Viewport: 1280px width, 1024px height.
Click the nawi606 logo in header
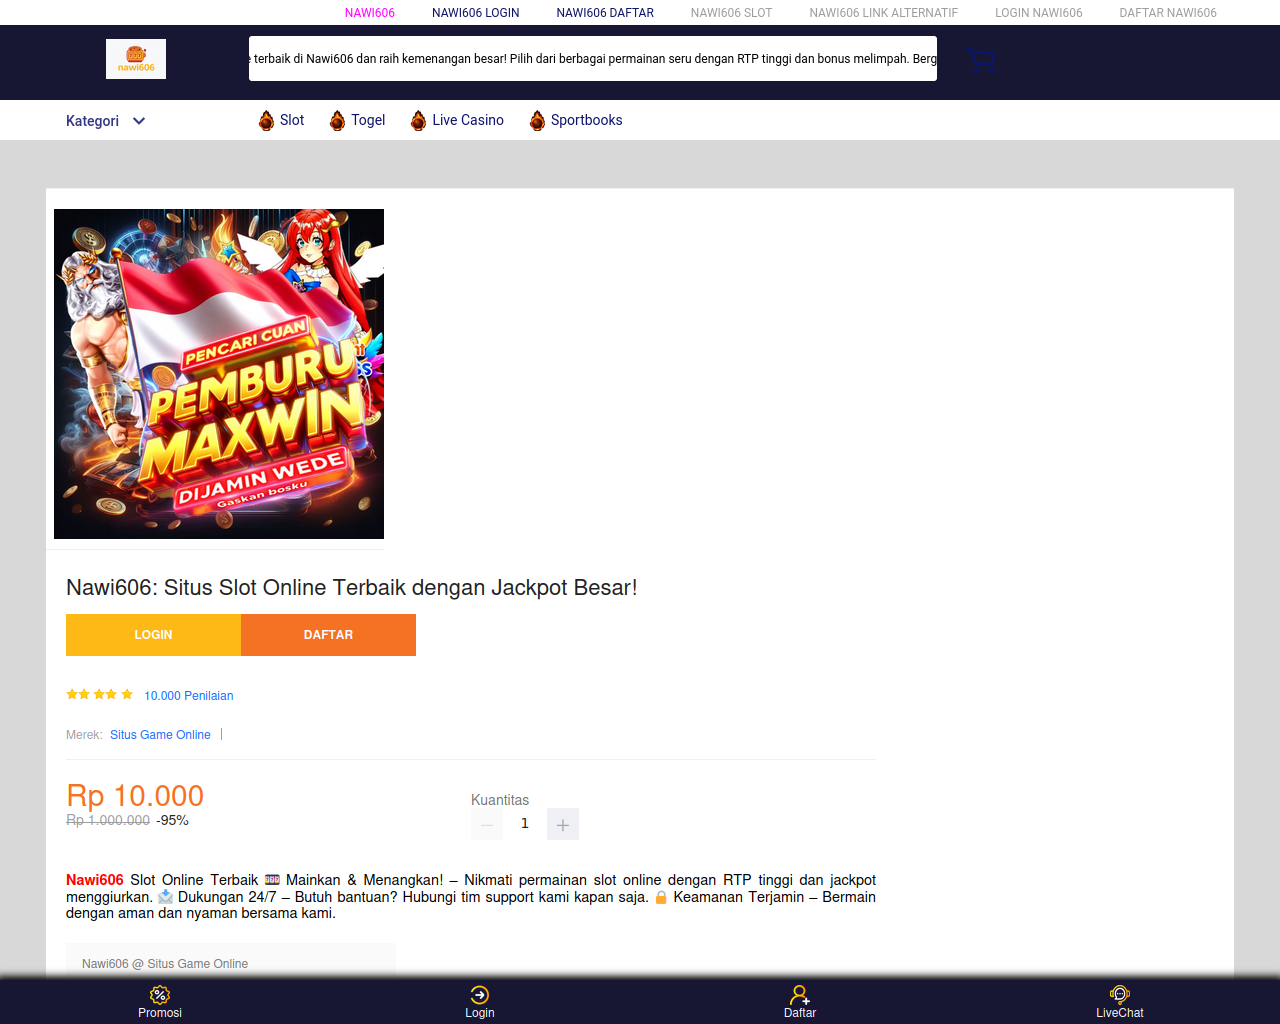coord(136,59)
